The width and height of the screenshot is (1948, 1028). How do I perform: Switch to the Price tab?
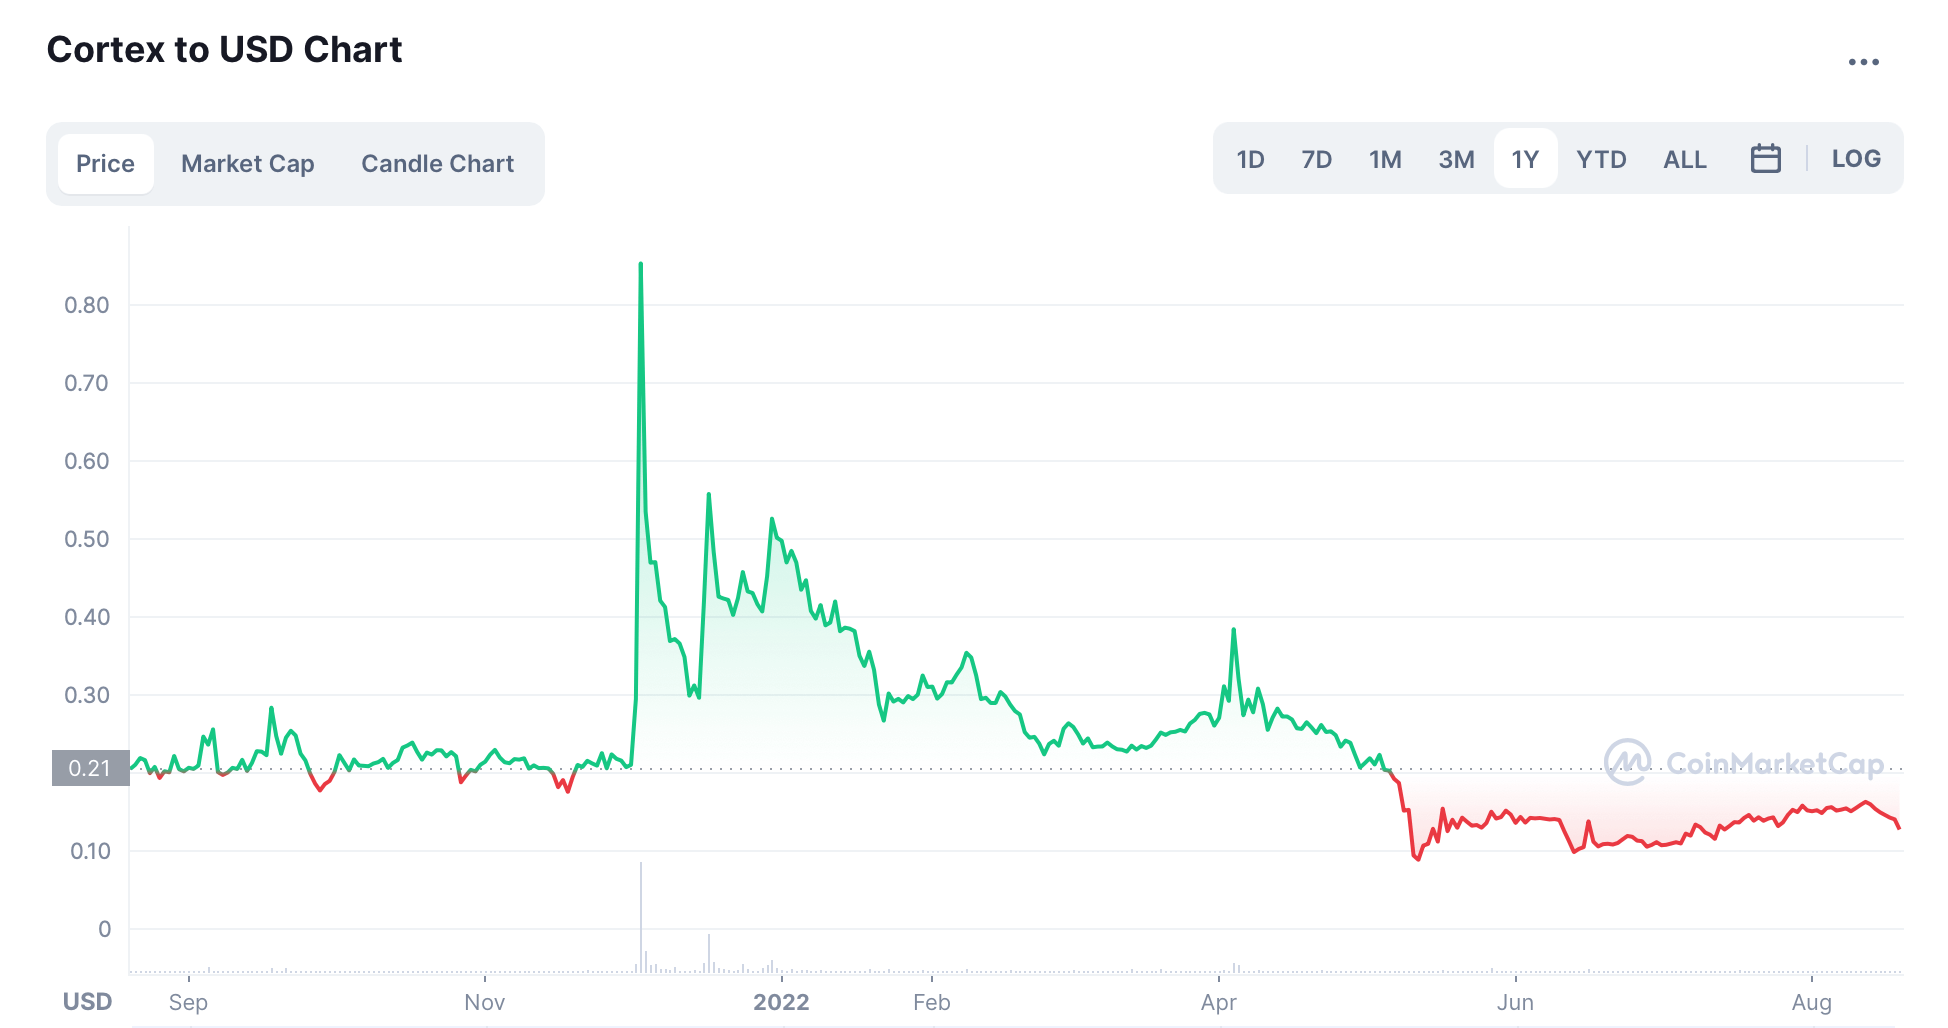coord(105,164)
